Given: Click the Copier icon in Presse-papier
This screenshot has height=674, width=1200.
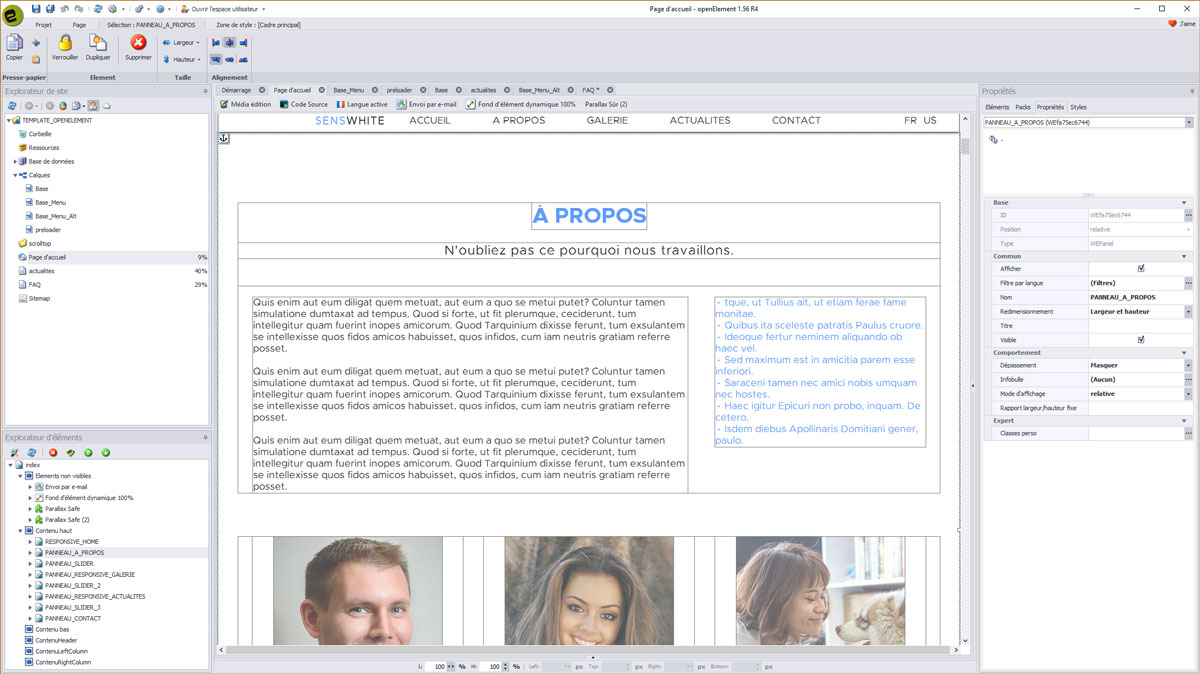Looking at the screenshot, I should click(14, 44).
